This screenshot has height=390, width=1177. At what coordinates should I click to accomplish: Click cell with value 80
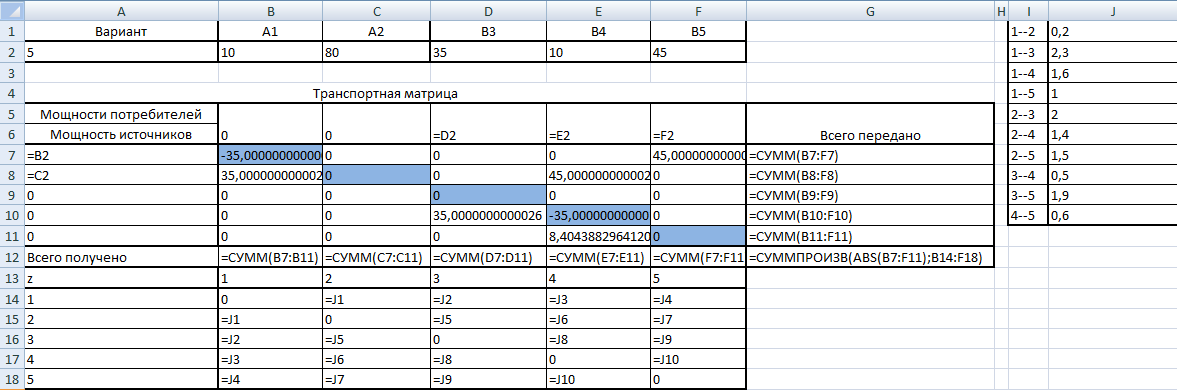(x=377, y=52)
